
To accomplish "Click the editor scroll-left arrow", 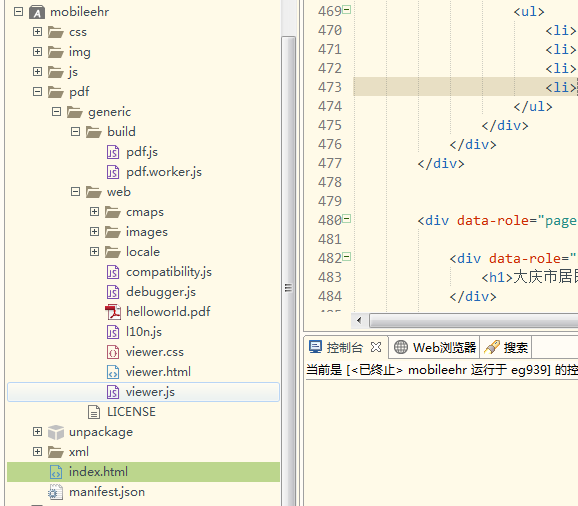I will 359,320.
